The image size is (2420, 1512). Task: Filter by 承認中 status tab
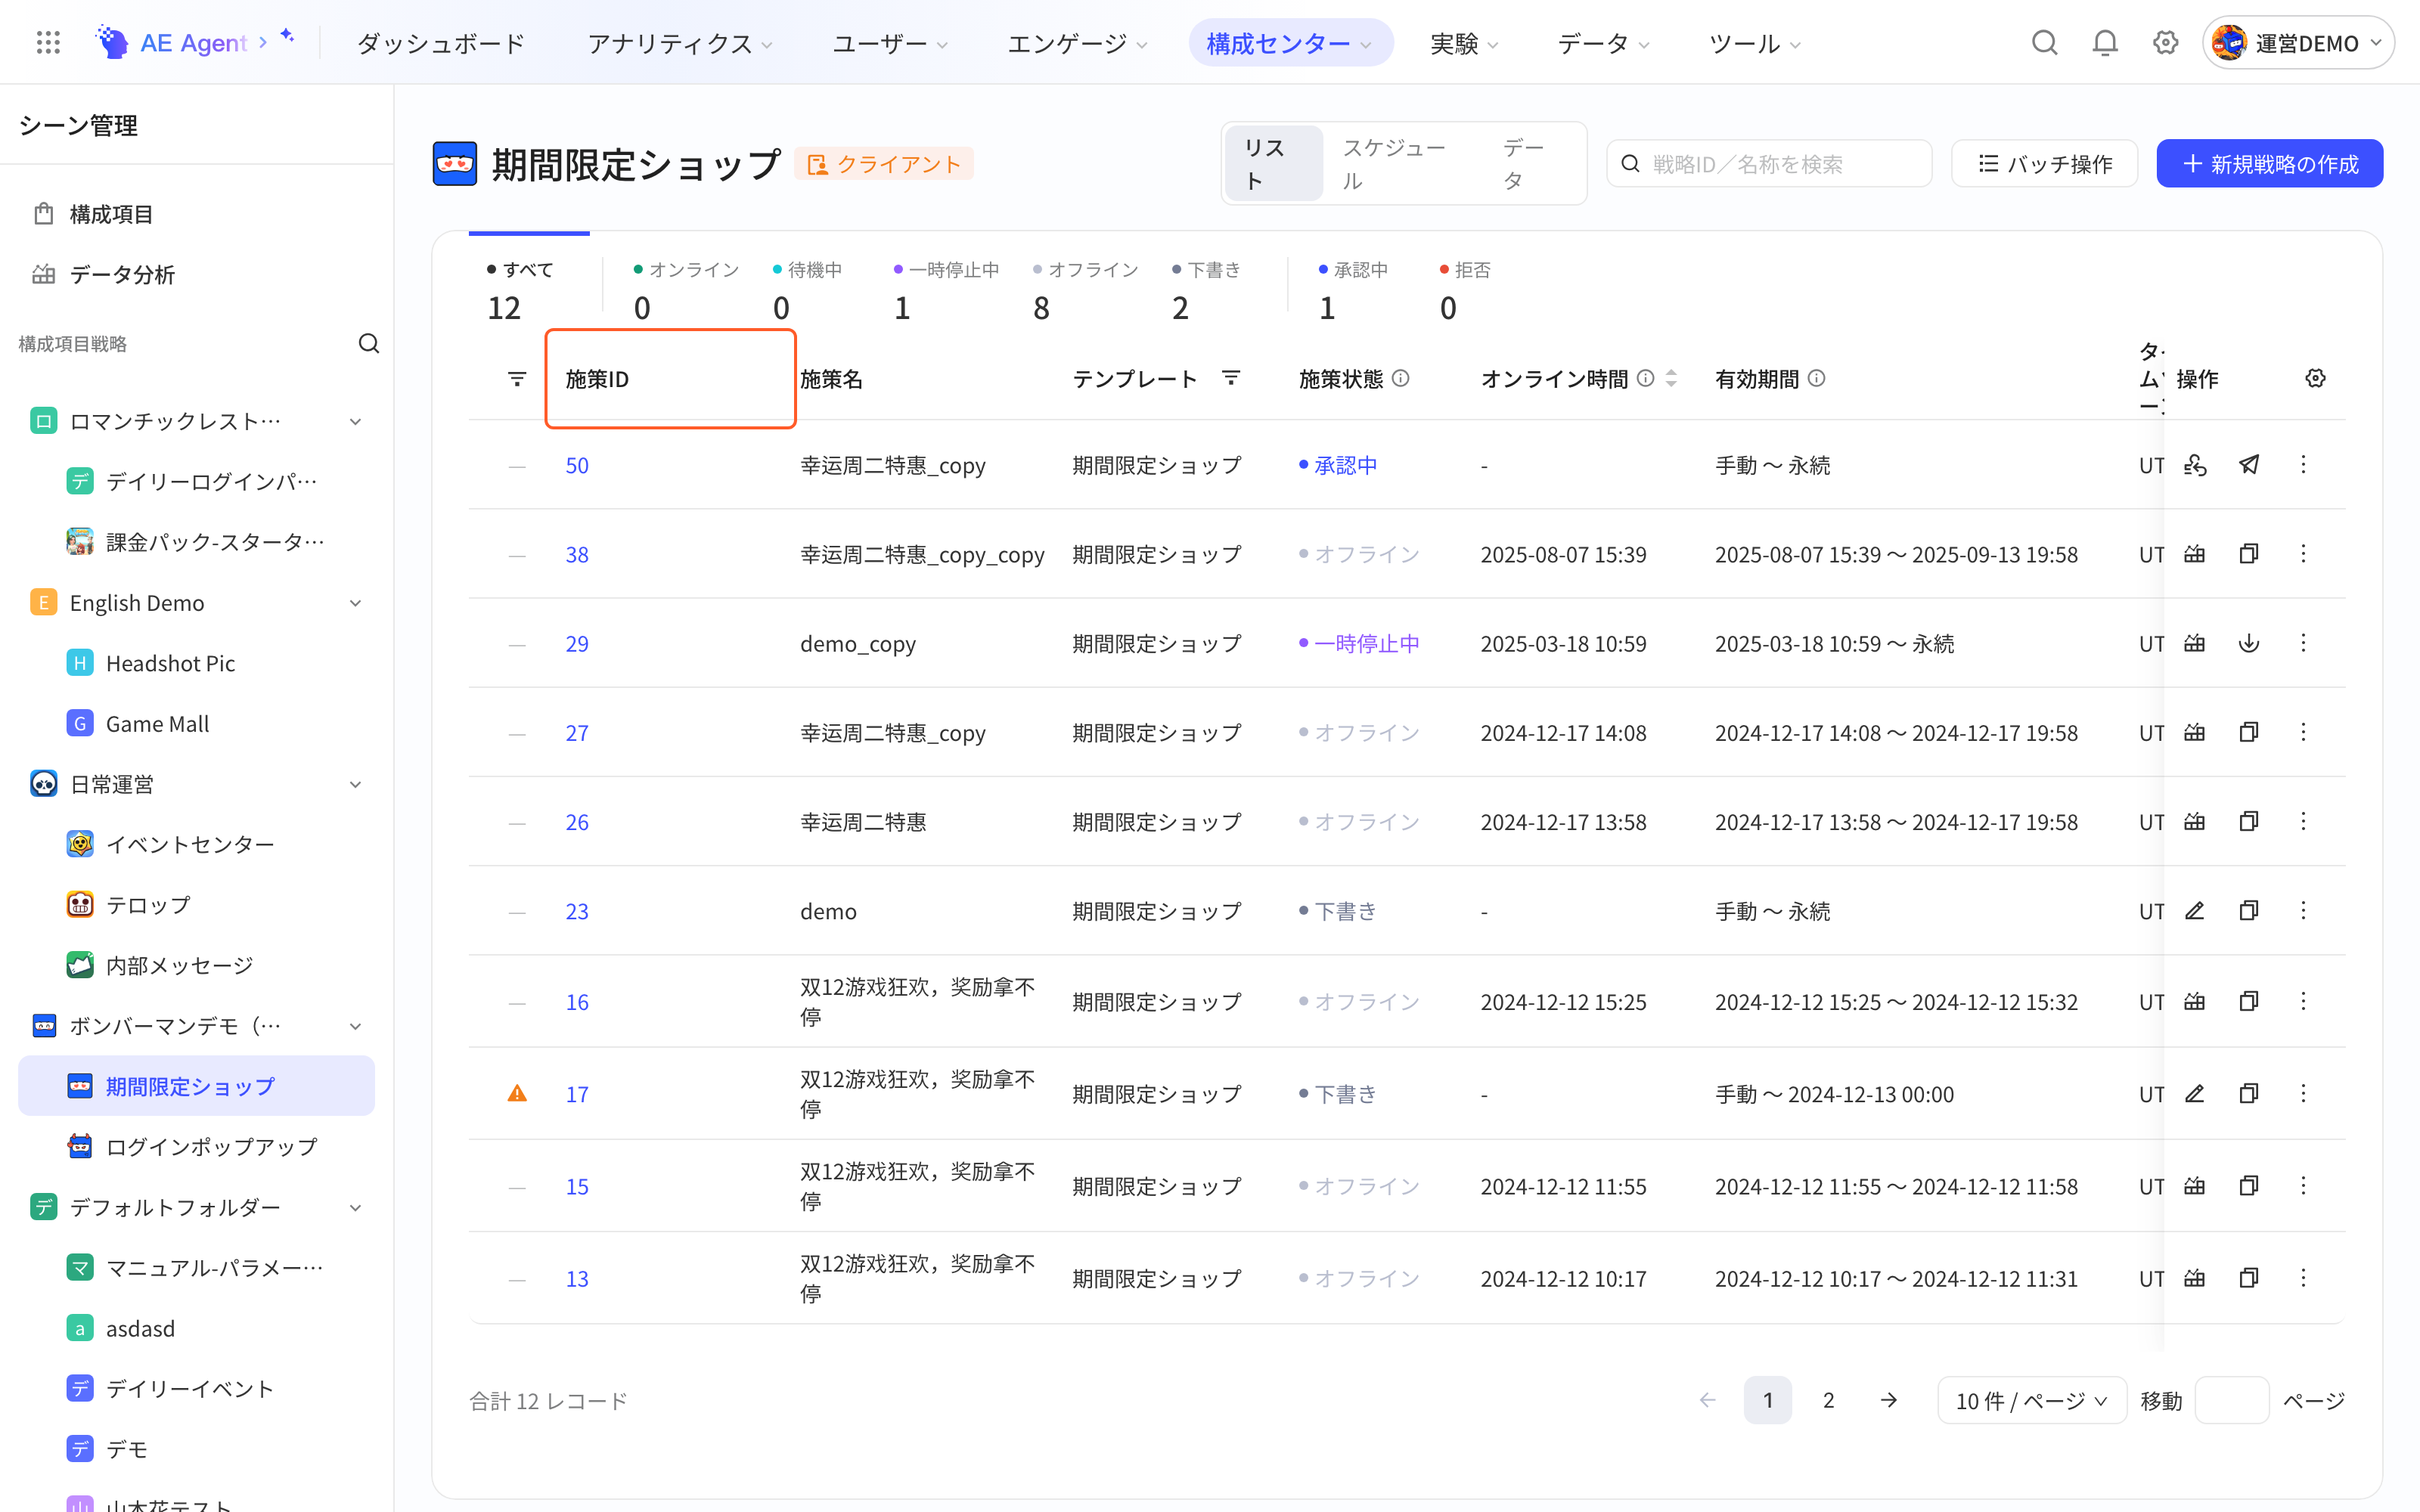point(1353,292)
